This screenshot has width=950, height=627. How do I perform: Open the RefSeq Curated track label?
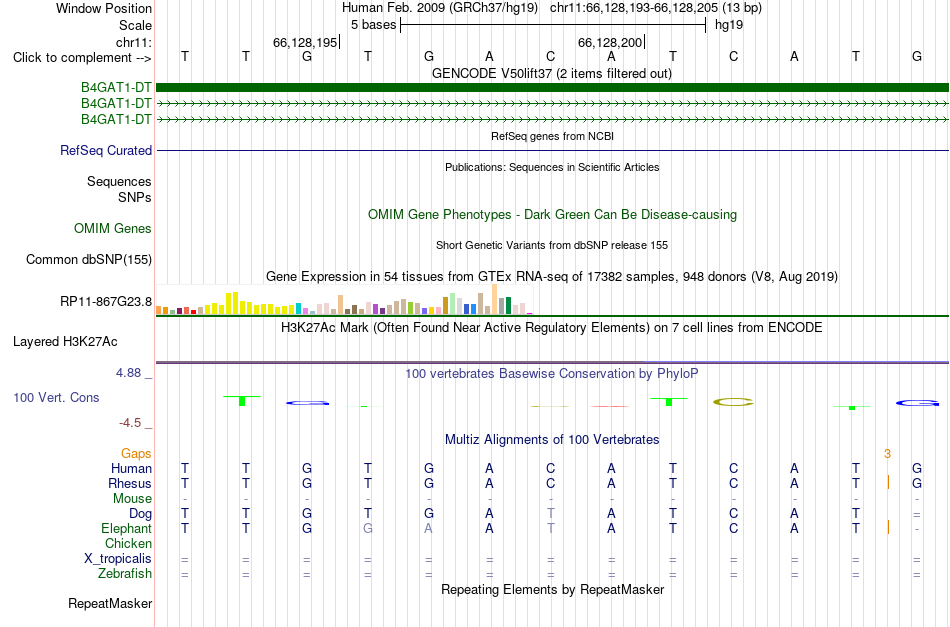[x=106, y=150]
